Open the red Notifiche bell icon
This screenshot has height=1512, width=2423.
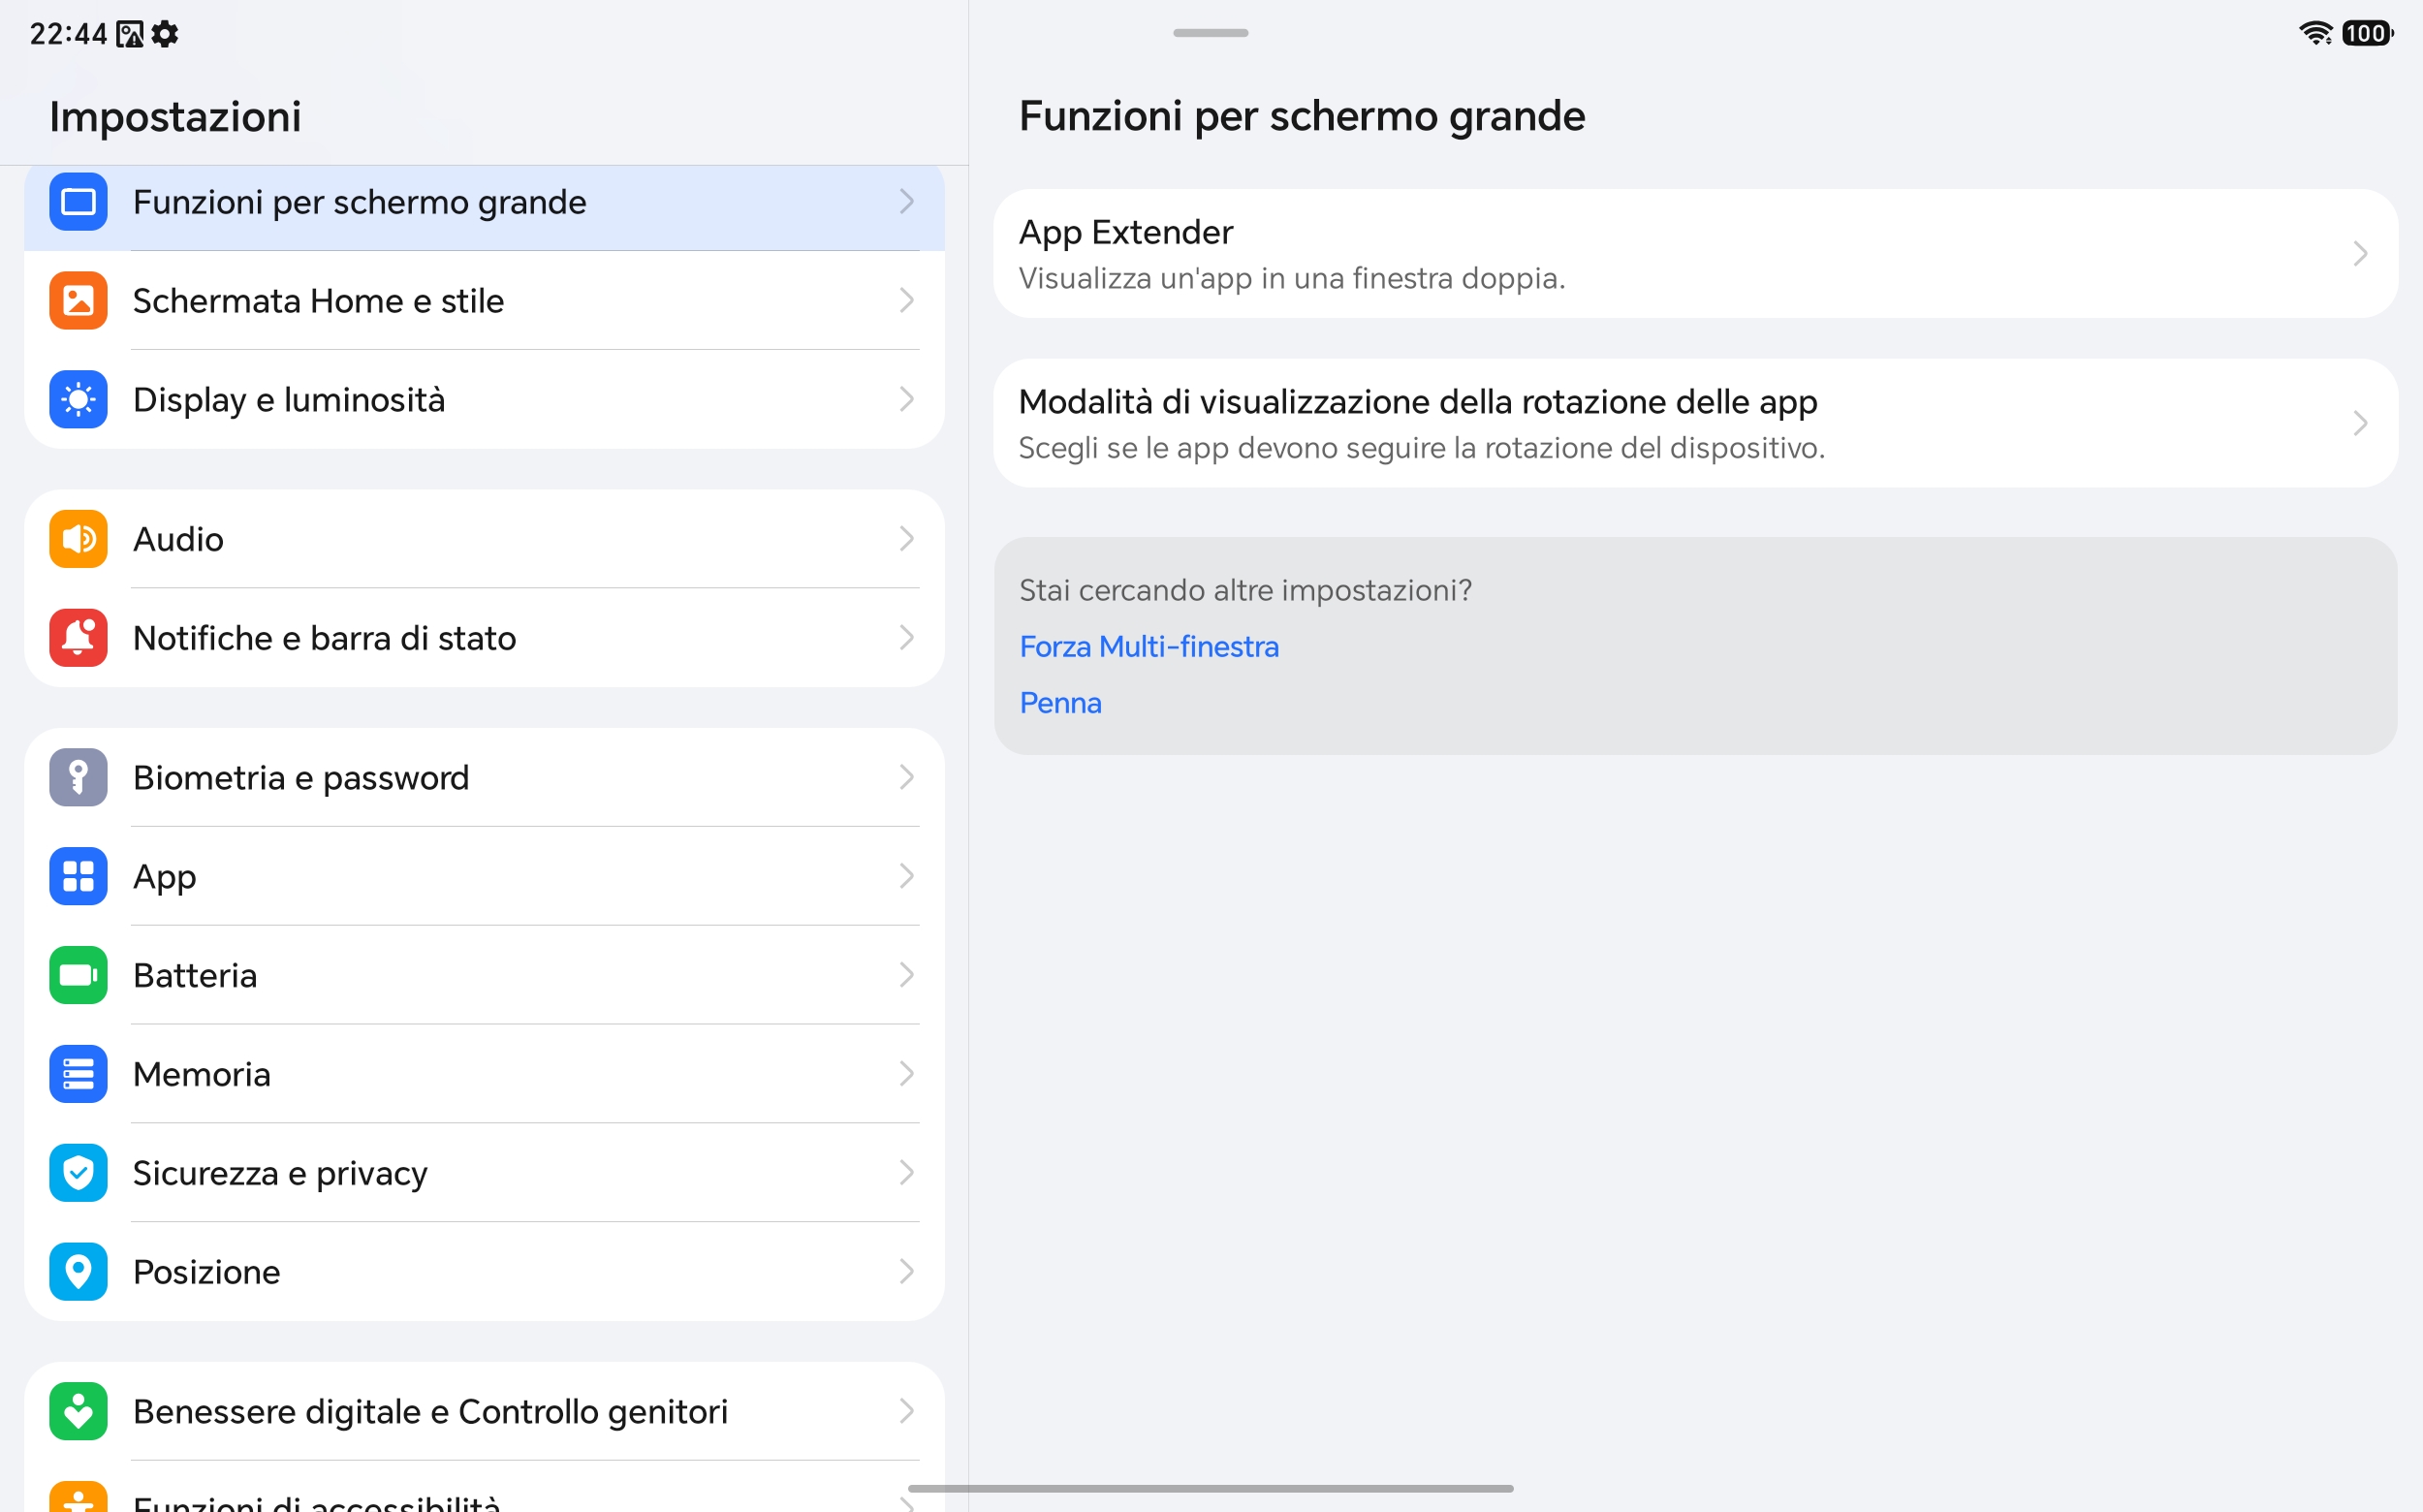coord(78,638)
